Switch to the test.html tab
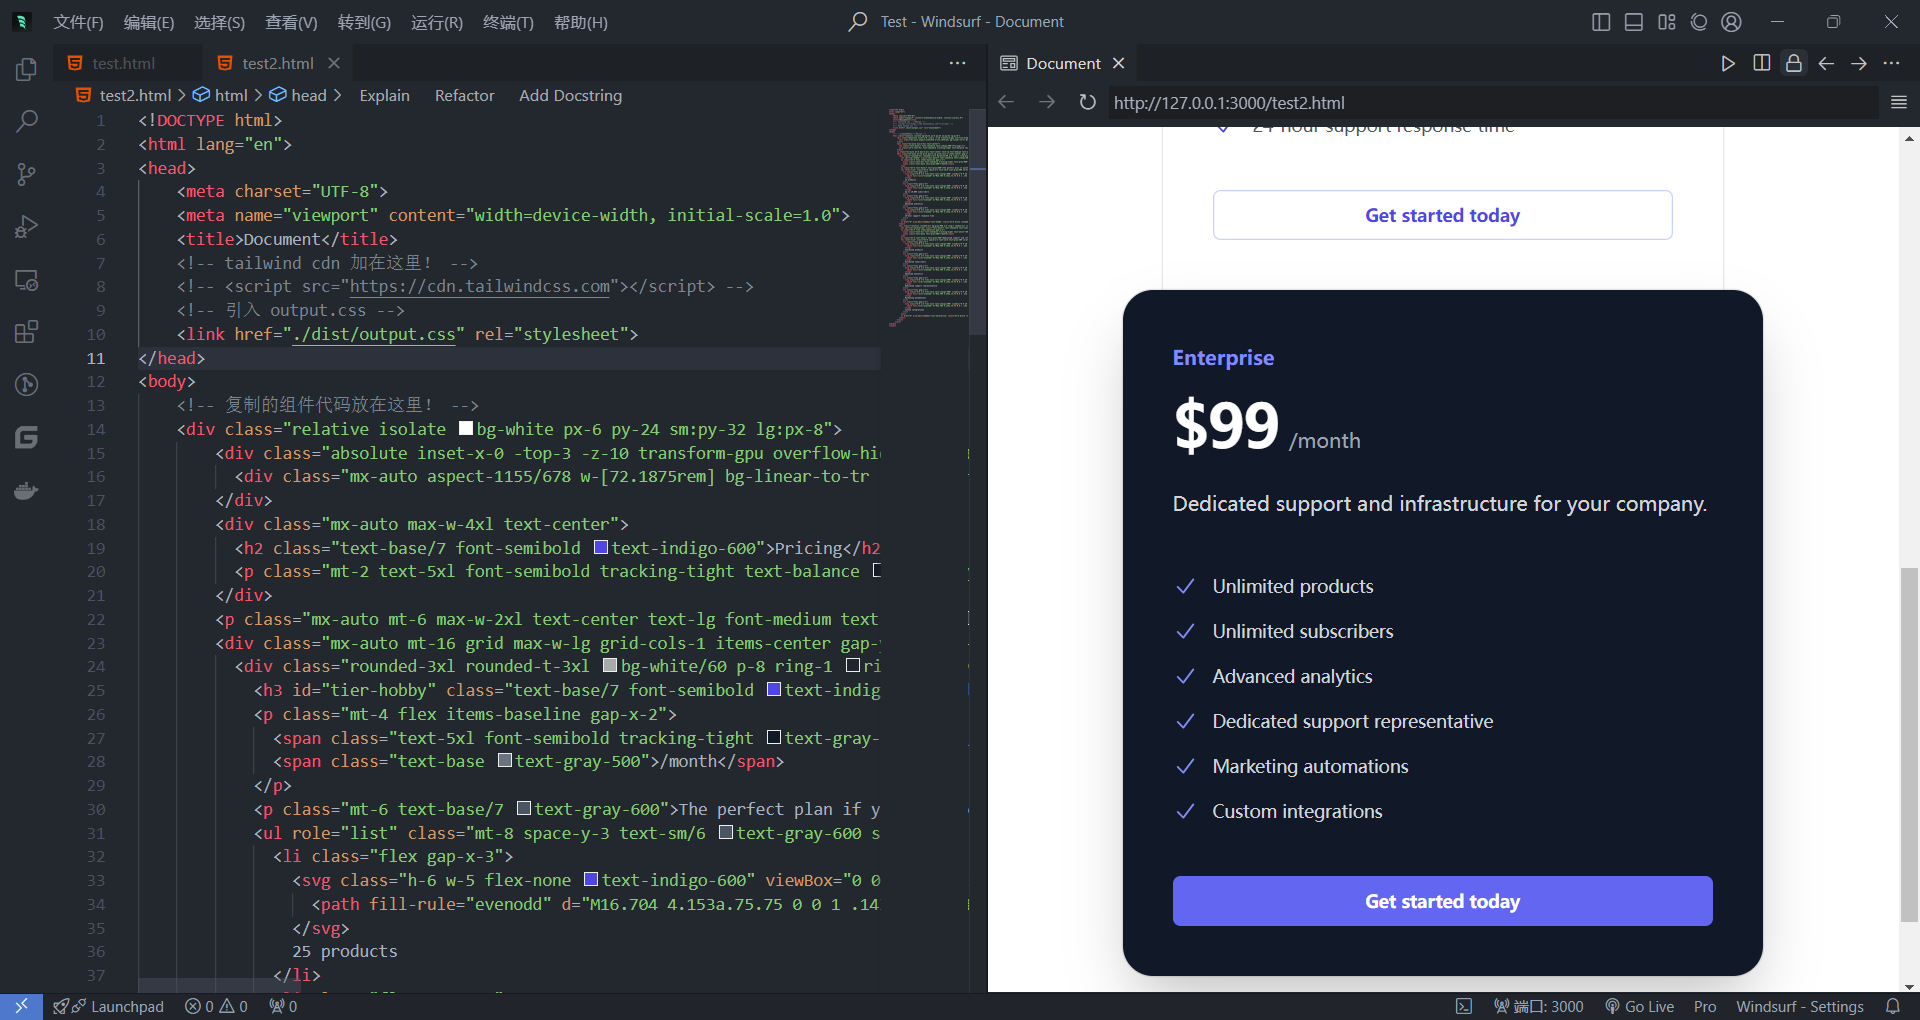 coord(123,63)
